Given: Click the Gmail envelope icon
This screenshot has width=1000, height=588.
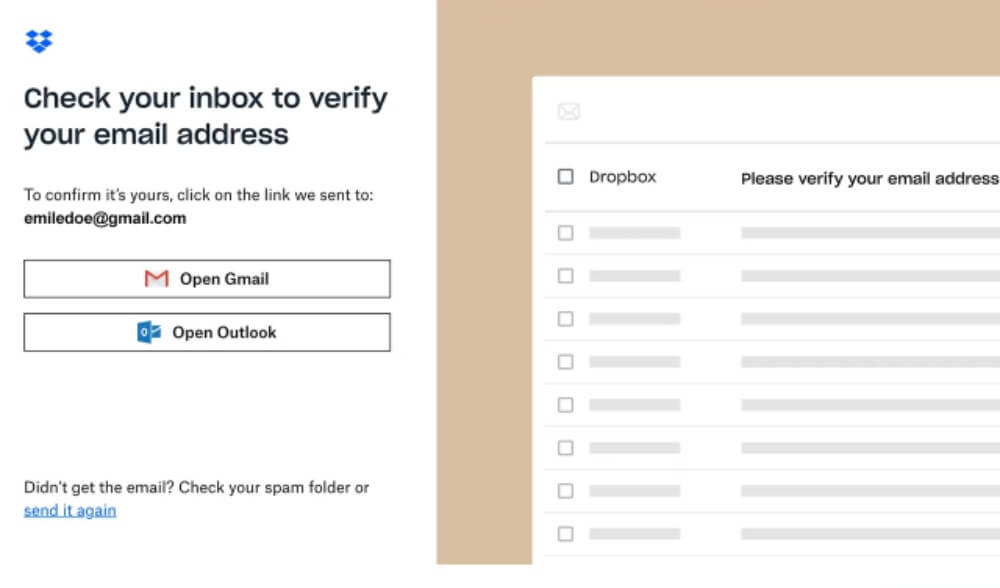Looking at the screenshot, I should (156, 279).
